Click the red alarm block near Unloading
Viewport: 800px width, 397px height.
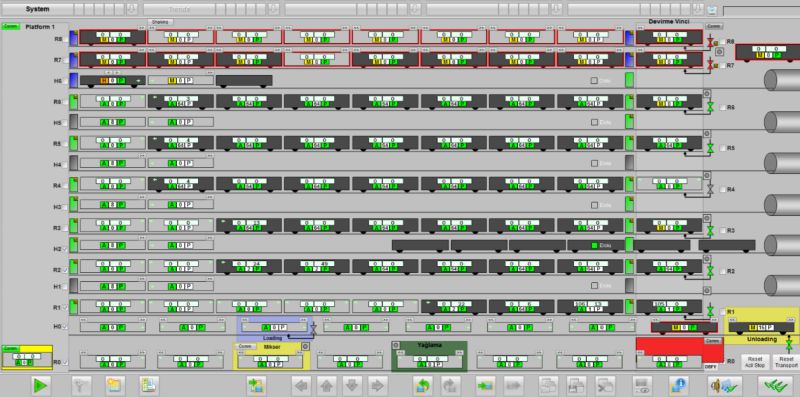[x=679, y=350]
